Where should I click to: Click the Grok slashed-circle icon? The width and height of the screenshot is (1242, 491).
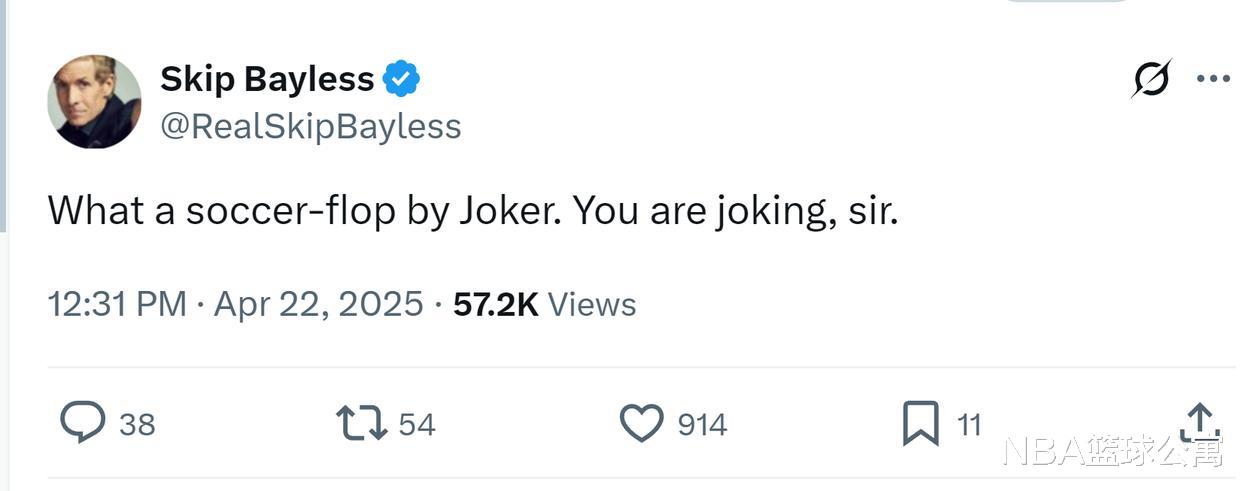1151,79
